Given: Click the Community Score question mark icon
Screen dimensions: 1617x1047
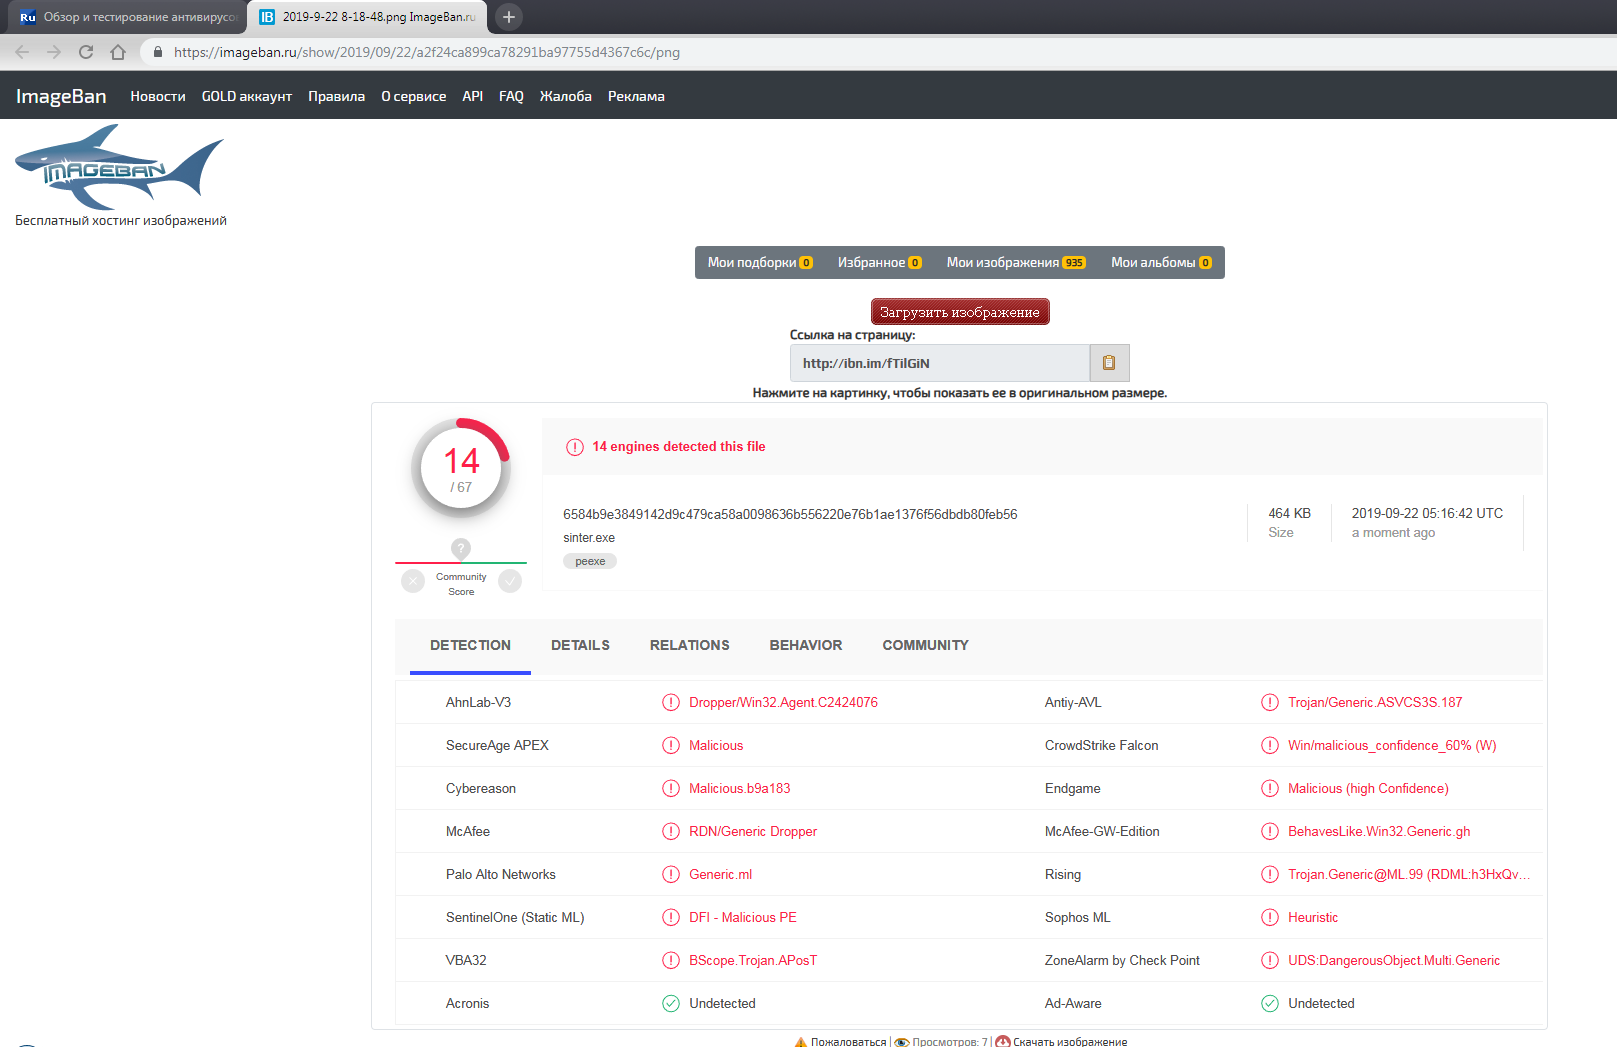Looking at the screenshot, I should pos(460,548).
